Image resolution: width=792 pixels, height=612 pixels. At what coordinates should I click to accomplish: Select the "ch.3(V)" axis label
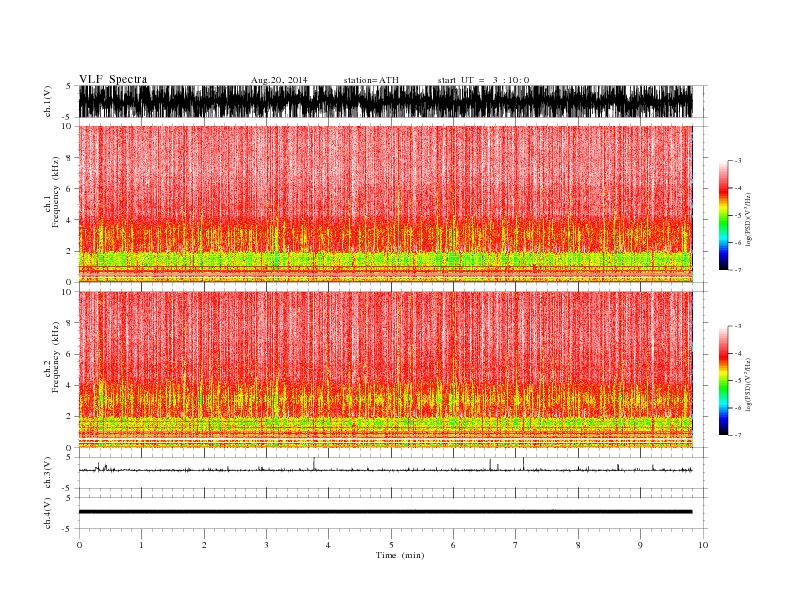coord(48,473)
